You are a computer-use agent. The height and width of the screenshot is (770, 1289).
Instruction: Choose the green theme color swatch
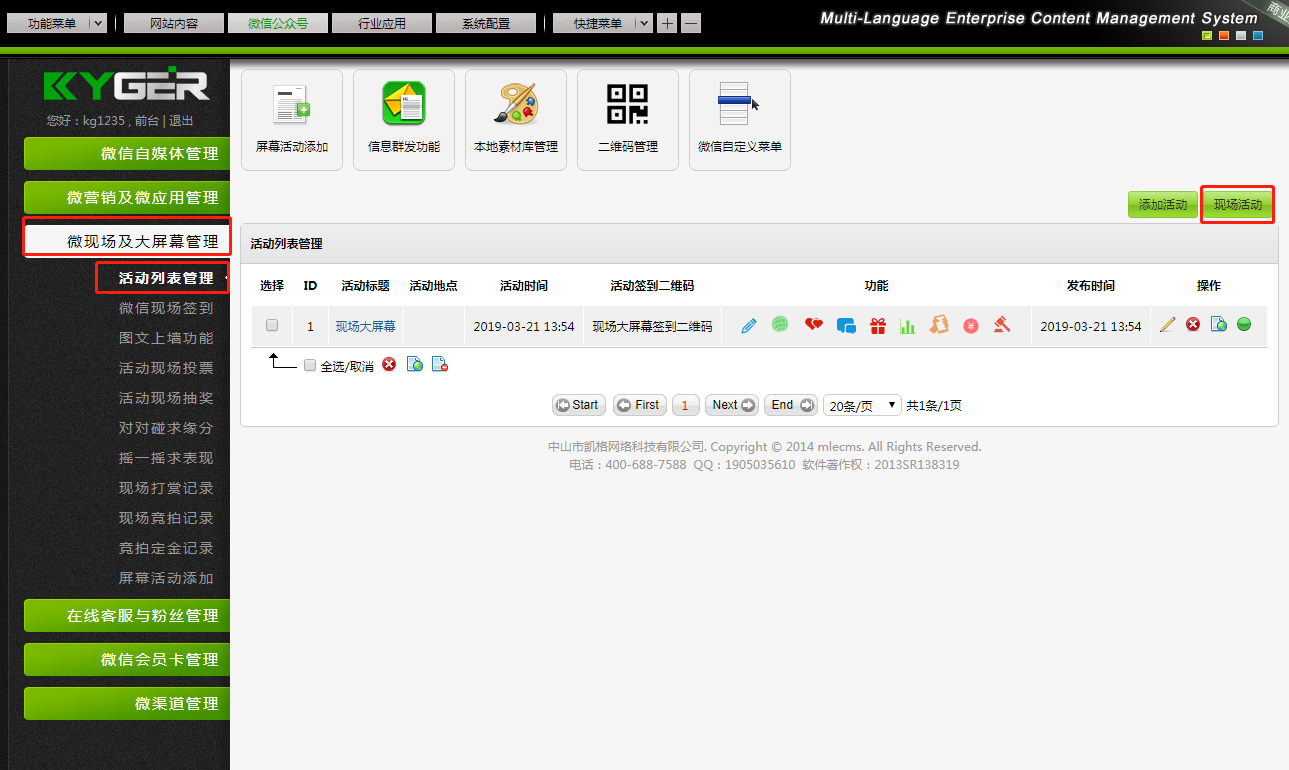coord(1207,36)
